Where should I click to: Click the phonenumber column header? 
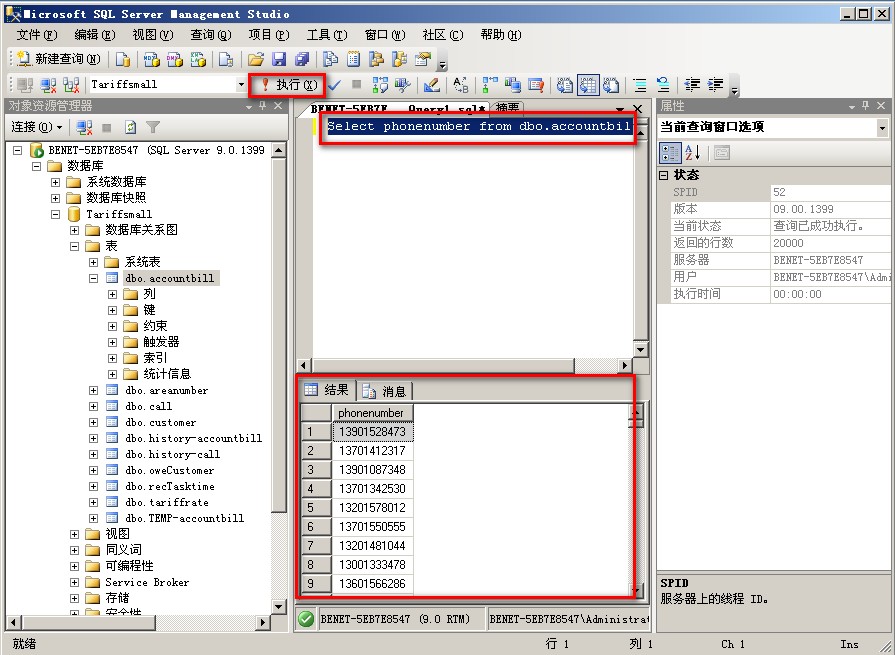[372, 413]
